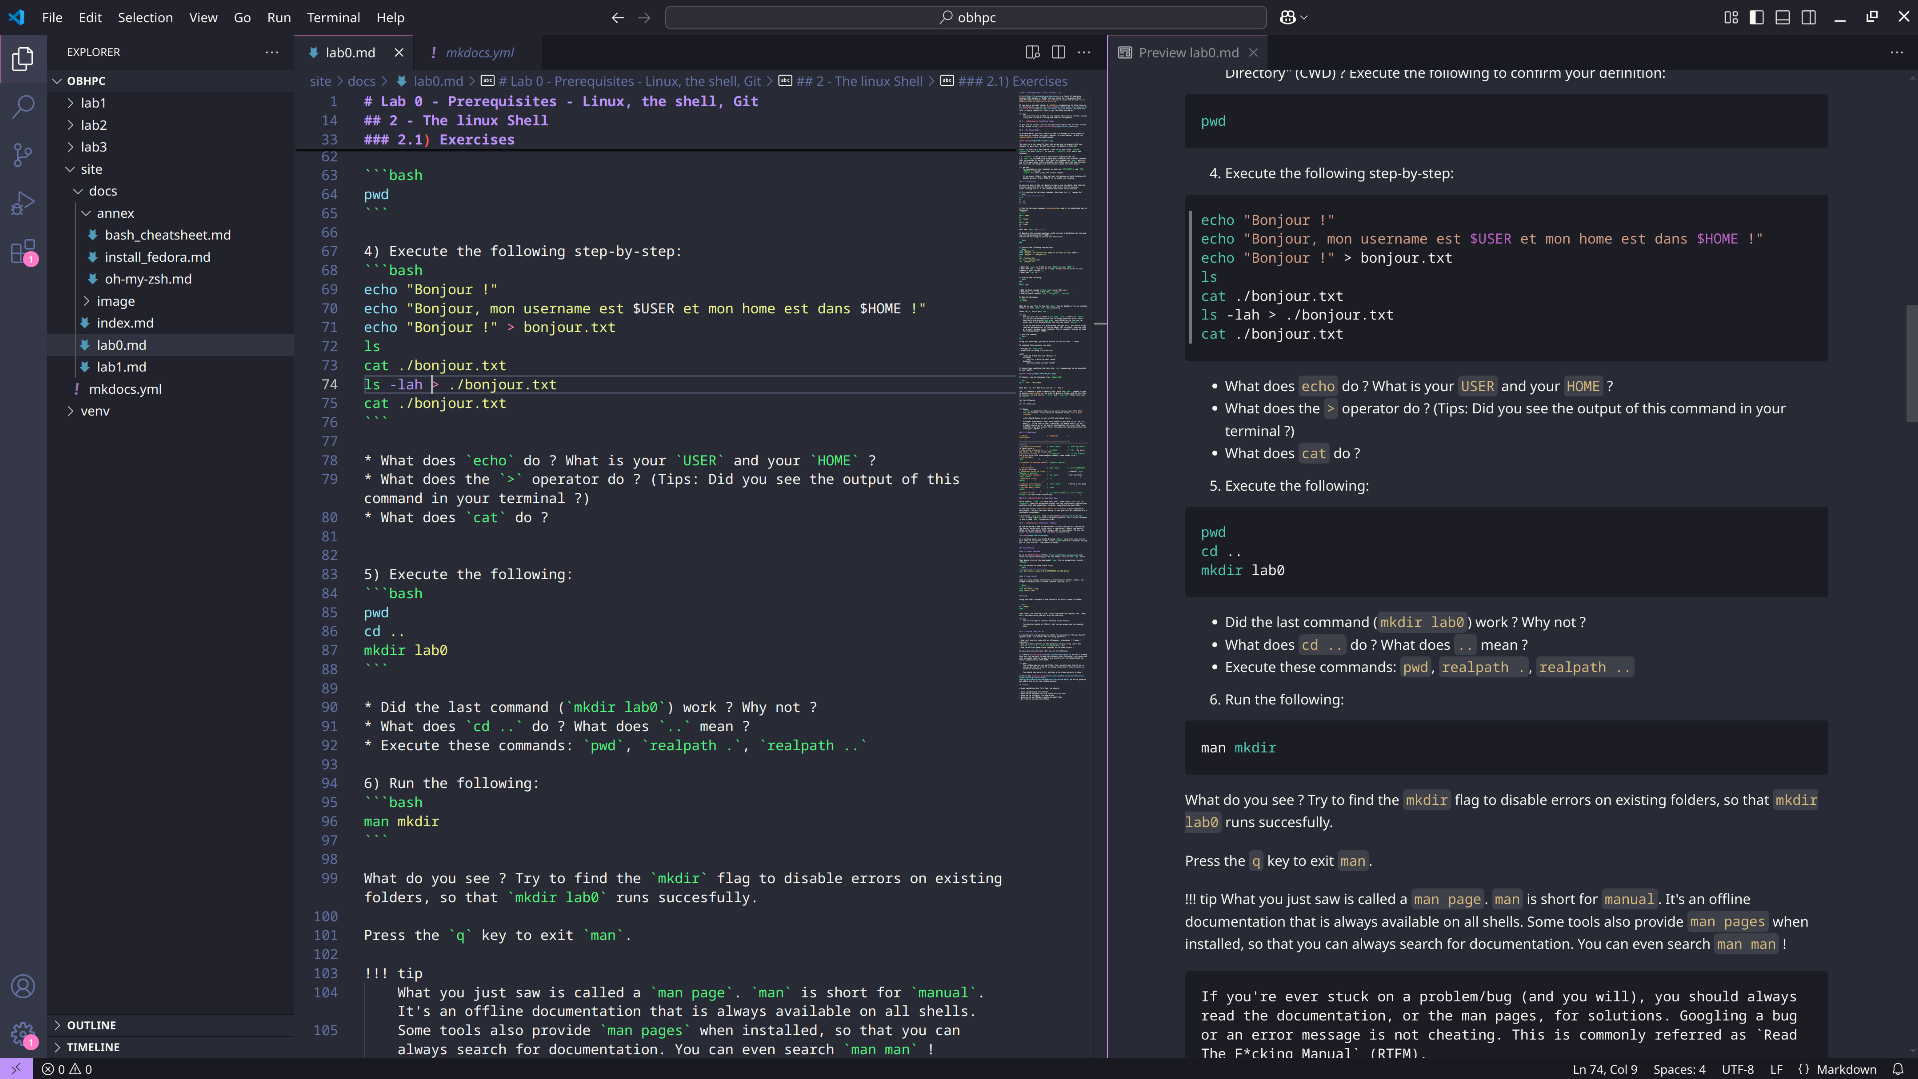This screenshot has height=1079, width=1918.
Task: Open the Extensions view
Action: tap(23, 251)
